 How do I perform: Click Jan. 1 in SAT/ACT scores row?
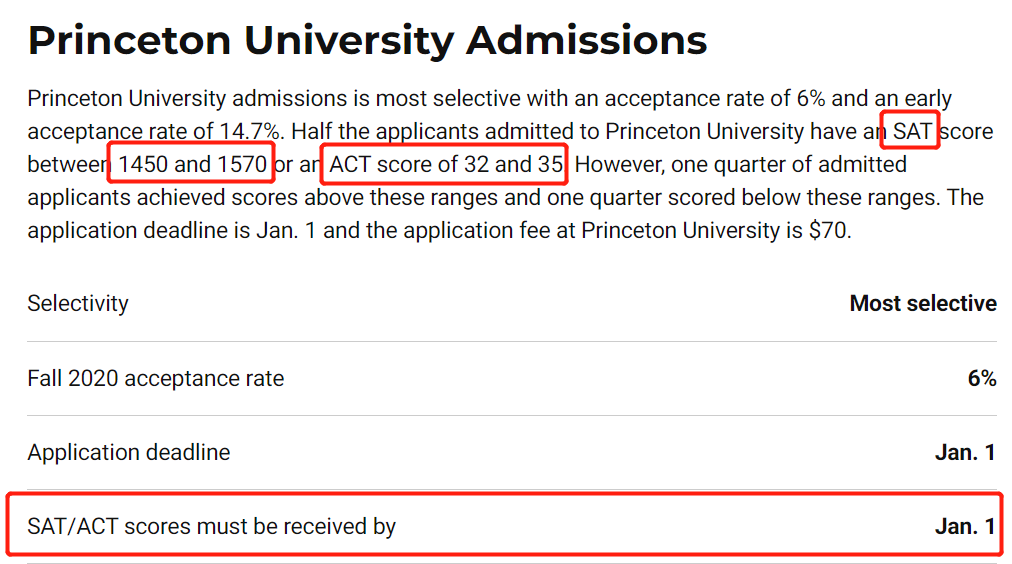[x=965, y=527]
